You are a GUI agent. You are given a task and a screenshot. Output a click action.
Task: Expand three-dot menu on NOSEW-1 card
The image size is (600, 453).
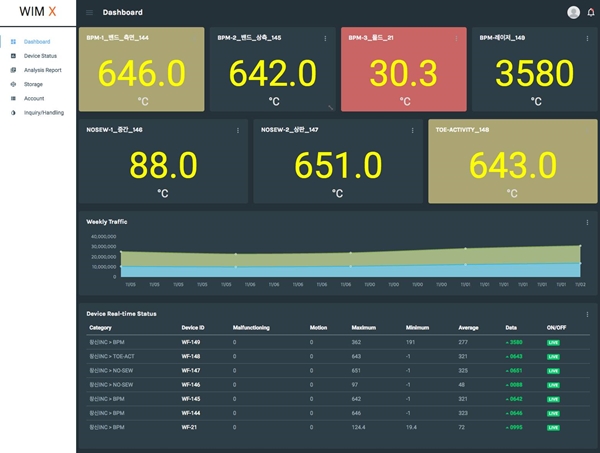(x=237, y=130)
